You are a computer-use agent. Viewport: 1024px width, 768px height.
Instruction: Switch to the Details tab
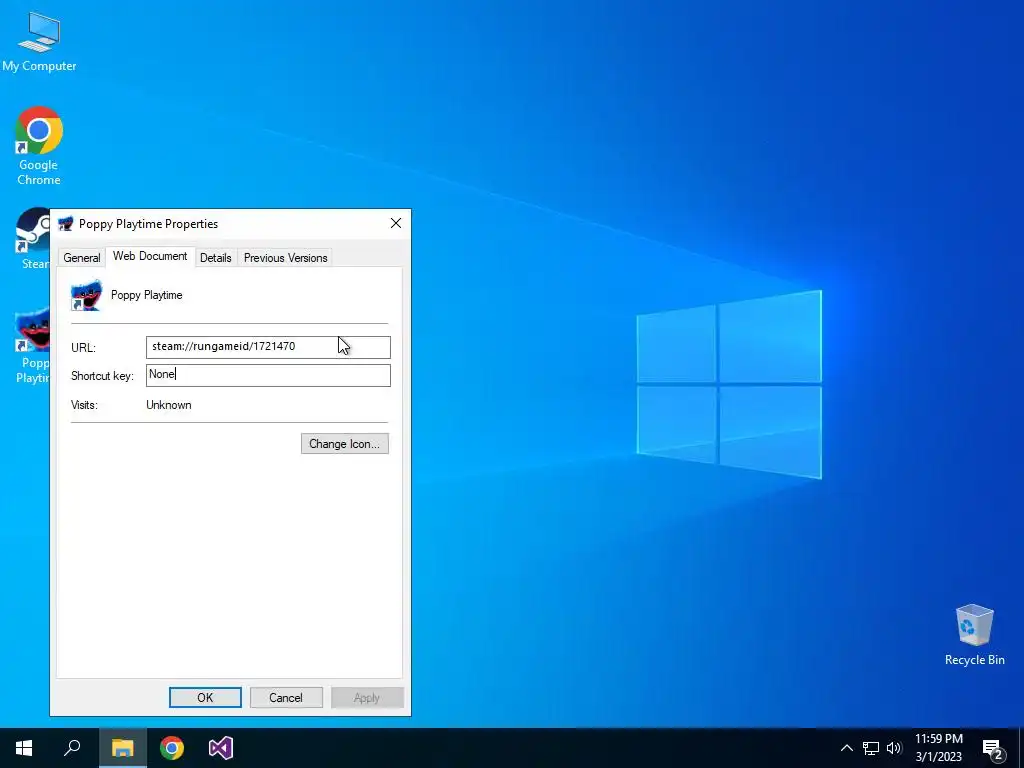[x=216, y=258]
